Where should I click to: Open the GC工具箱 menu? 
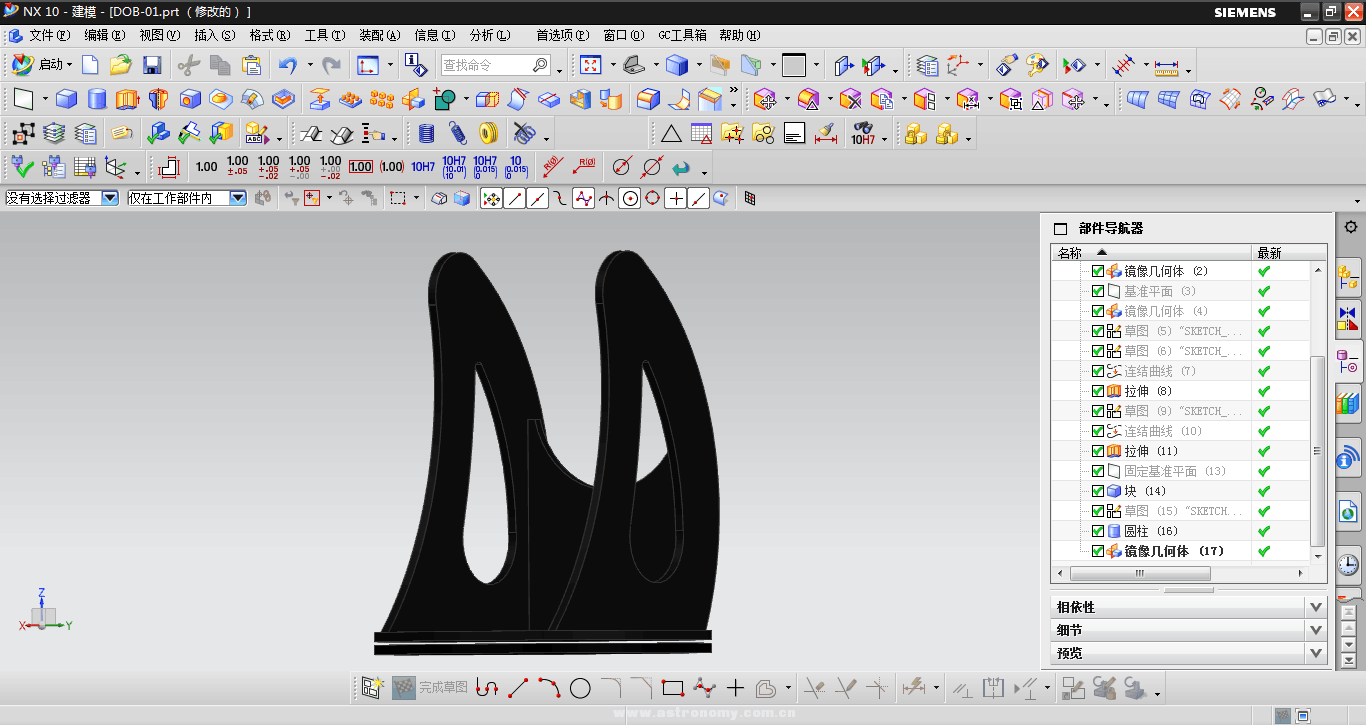[682, 35]
